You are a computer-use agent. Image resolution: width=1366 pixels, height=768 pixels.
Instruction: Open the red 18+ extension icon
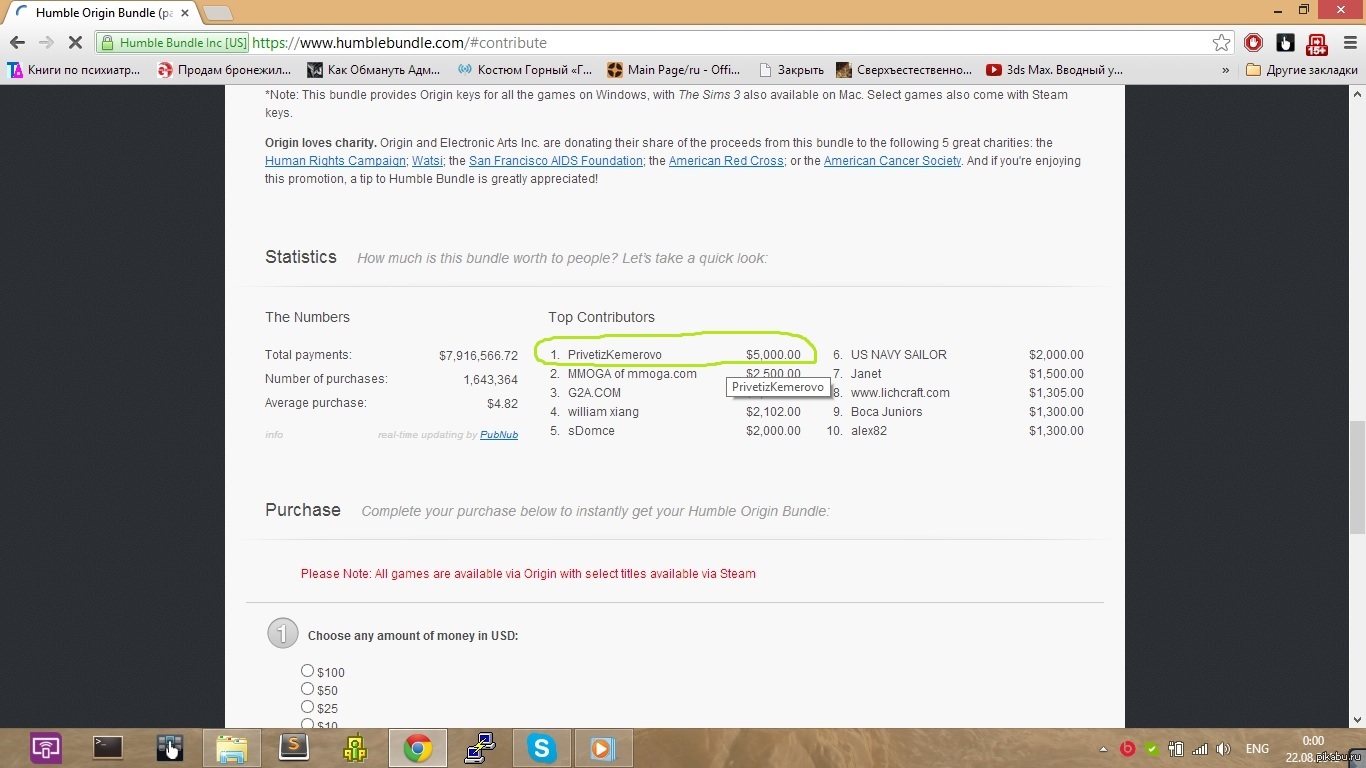[1316, 43]
